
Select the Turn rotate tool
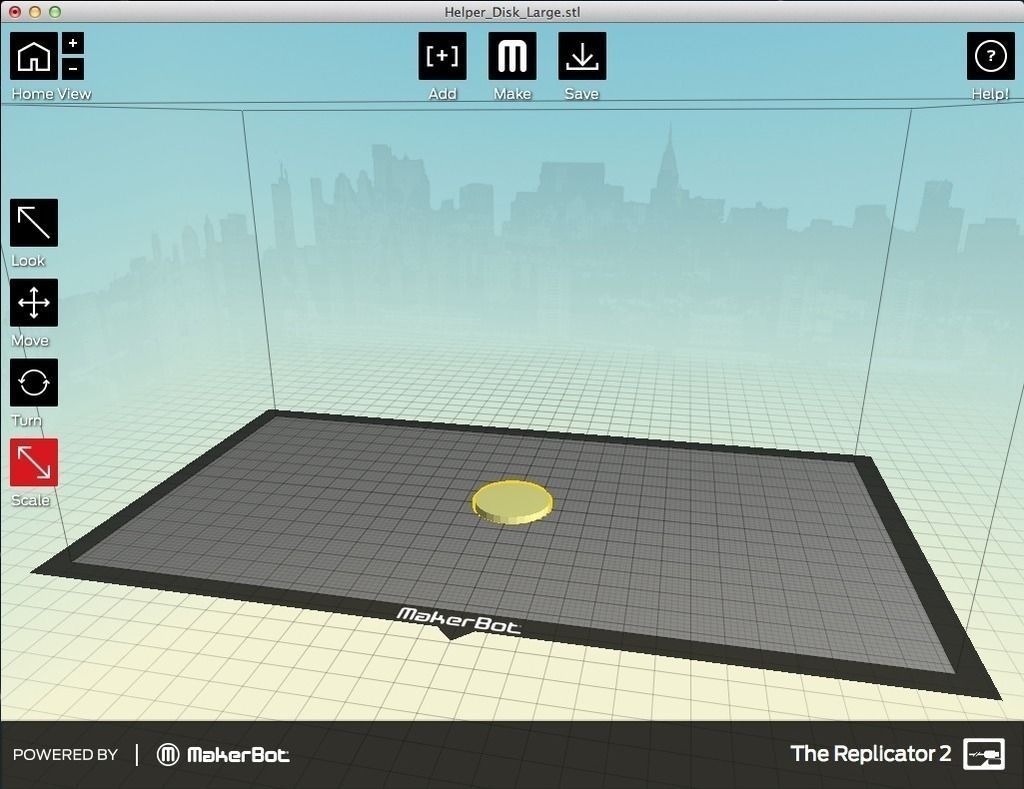pyautogui.click(x=34, y=383)
